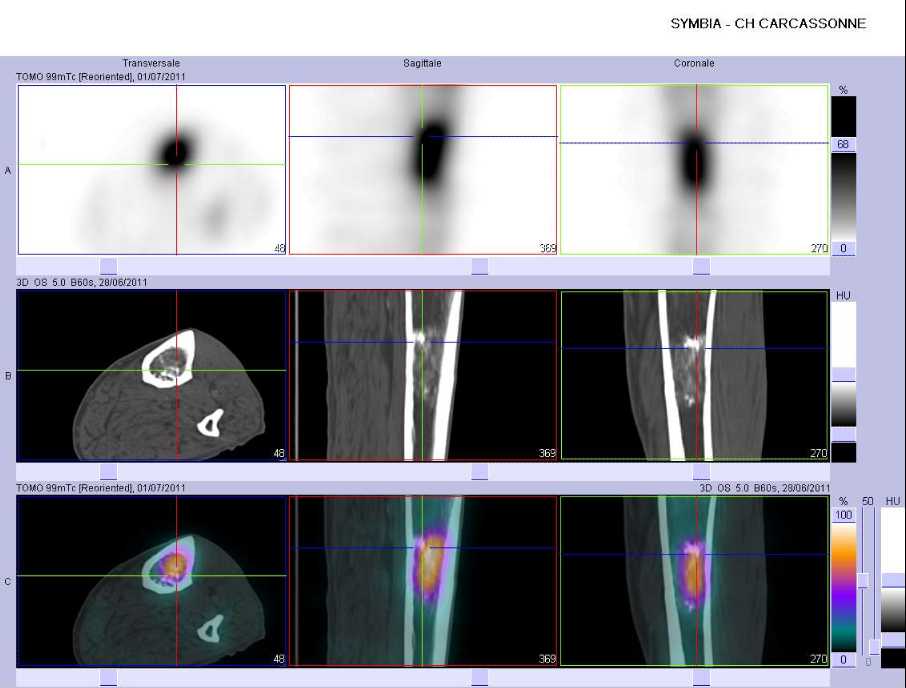
Task: Click the 0 lower threshold field in row A
Action: (843, 248)
